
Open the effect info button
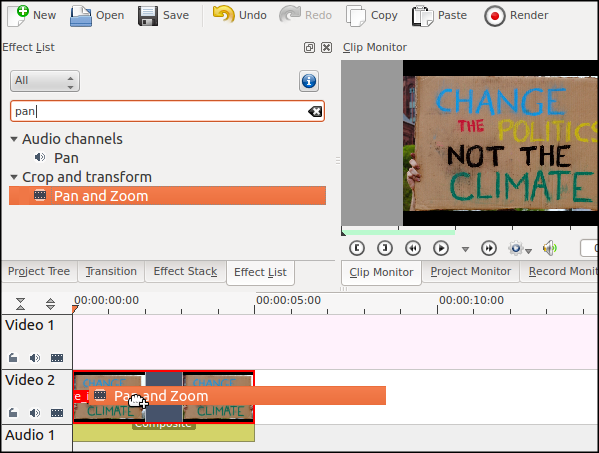tap(309, 81)
